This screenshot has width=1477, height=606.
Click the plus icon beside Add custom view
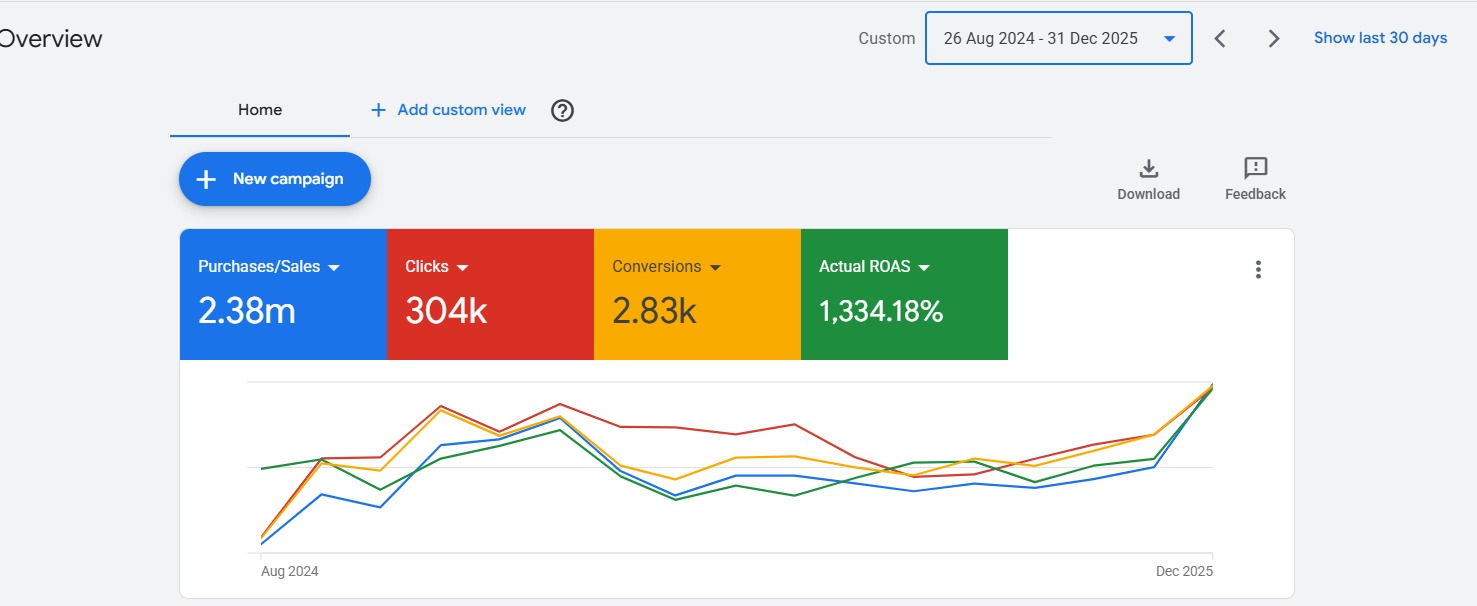point(378,110)
